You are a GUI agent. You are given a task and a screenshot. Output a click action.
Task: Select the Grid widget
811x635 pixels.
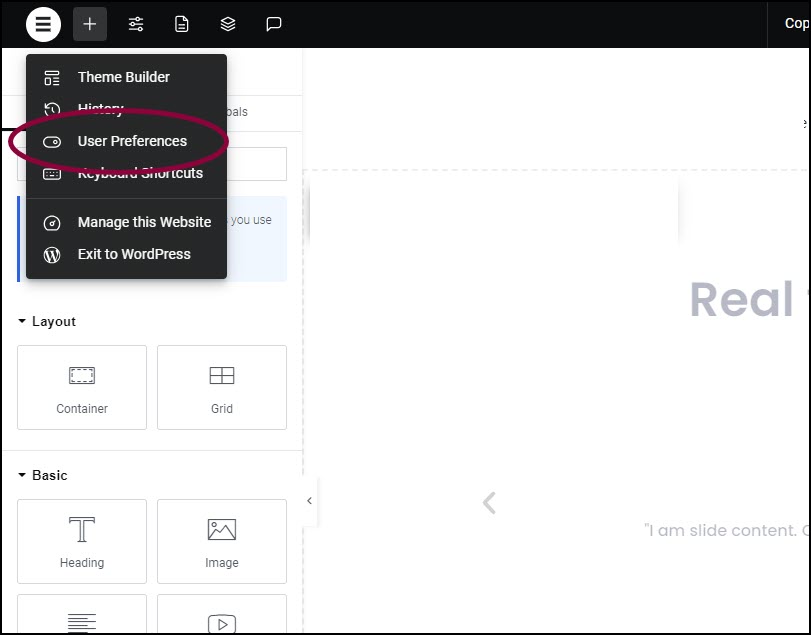pos(222,387)
